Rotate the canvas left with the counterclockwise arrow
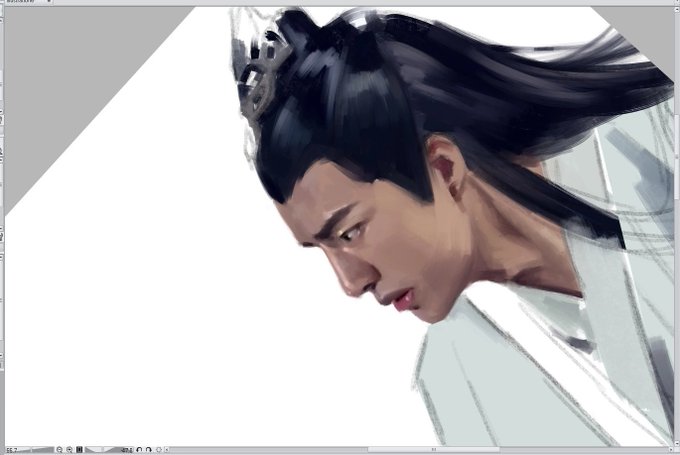The height and width of the screenshot is (455, 680). pyautogui.click(x=139, y=450)
